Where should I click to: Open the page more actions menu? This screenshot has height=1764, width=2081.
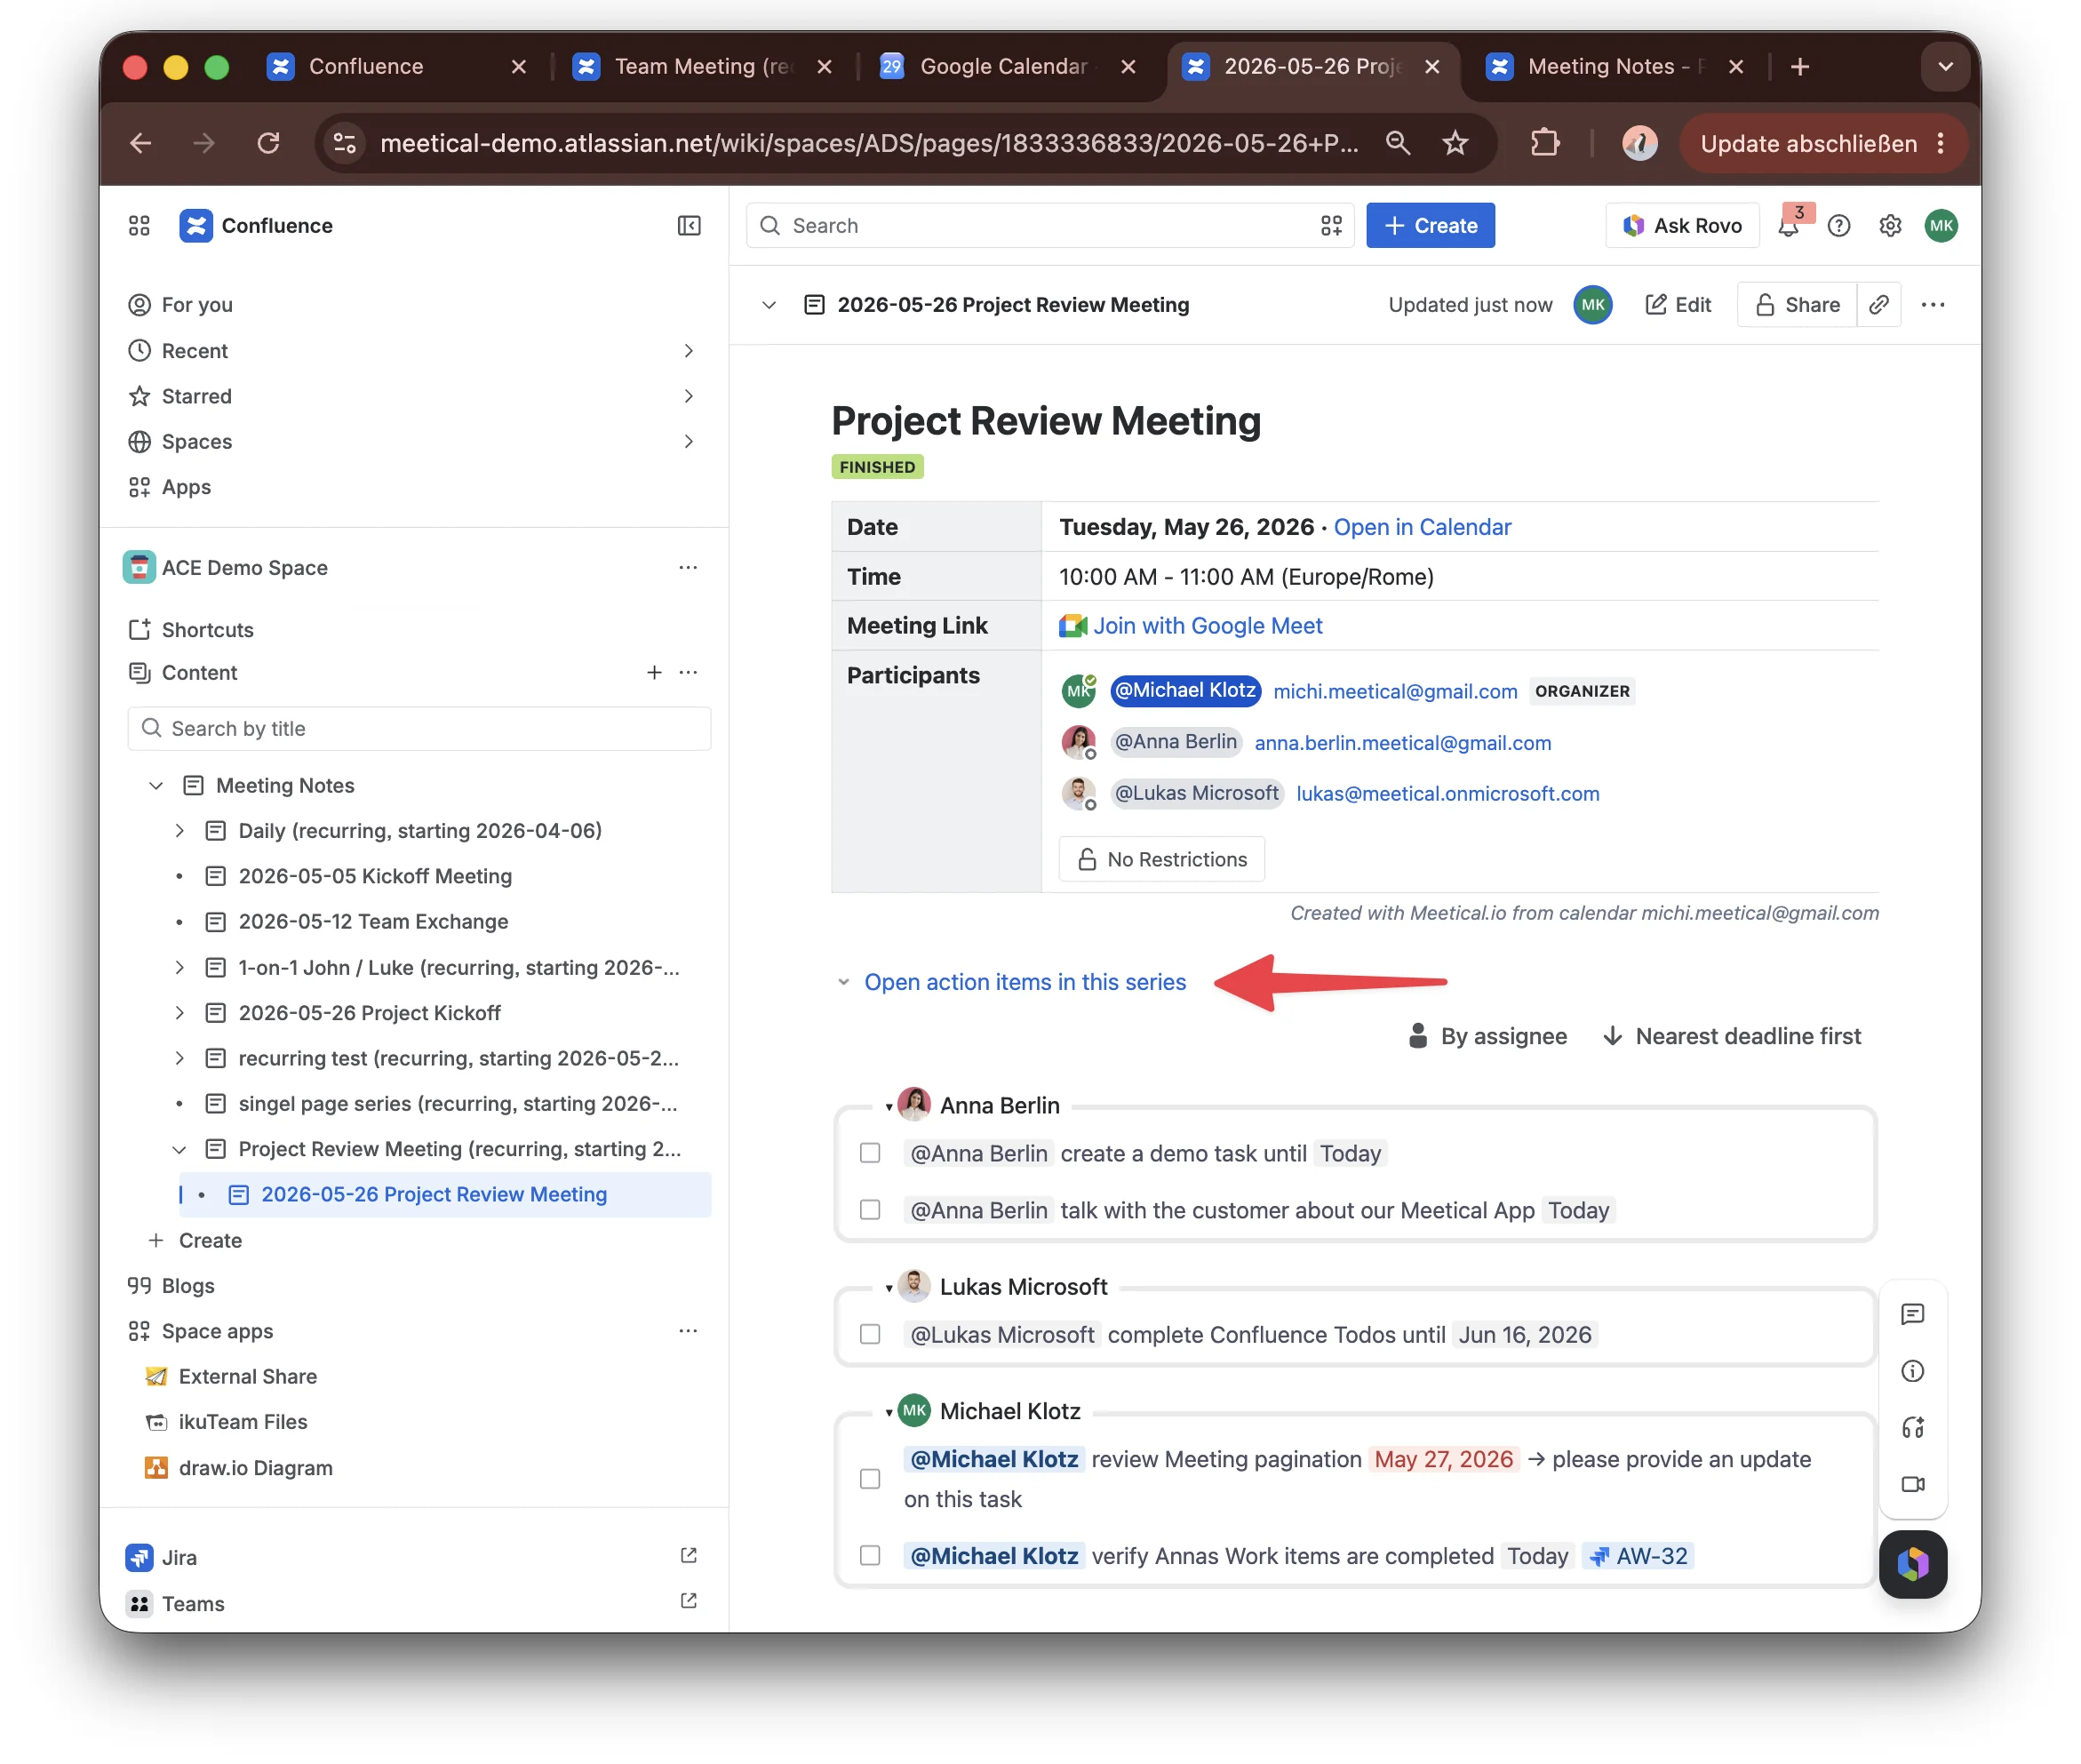pyautogui.click(x=1933, y=305)
